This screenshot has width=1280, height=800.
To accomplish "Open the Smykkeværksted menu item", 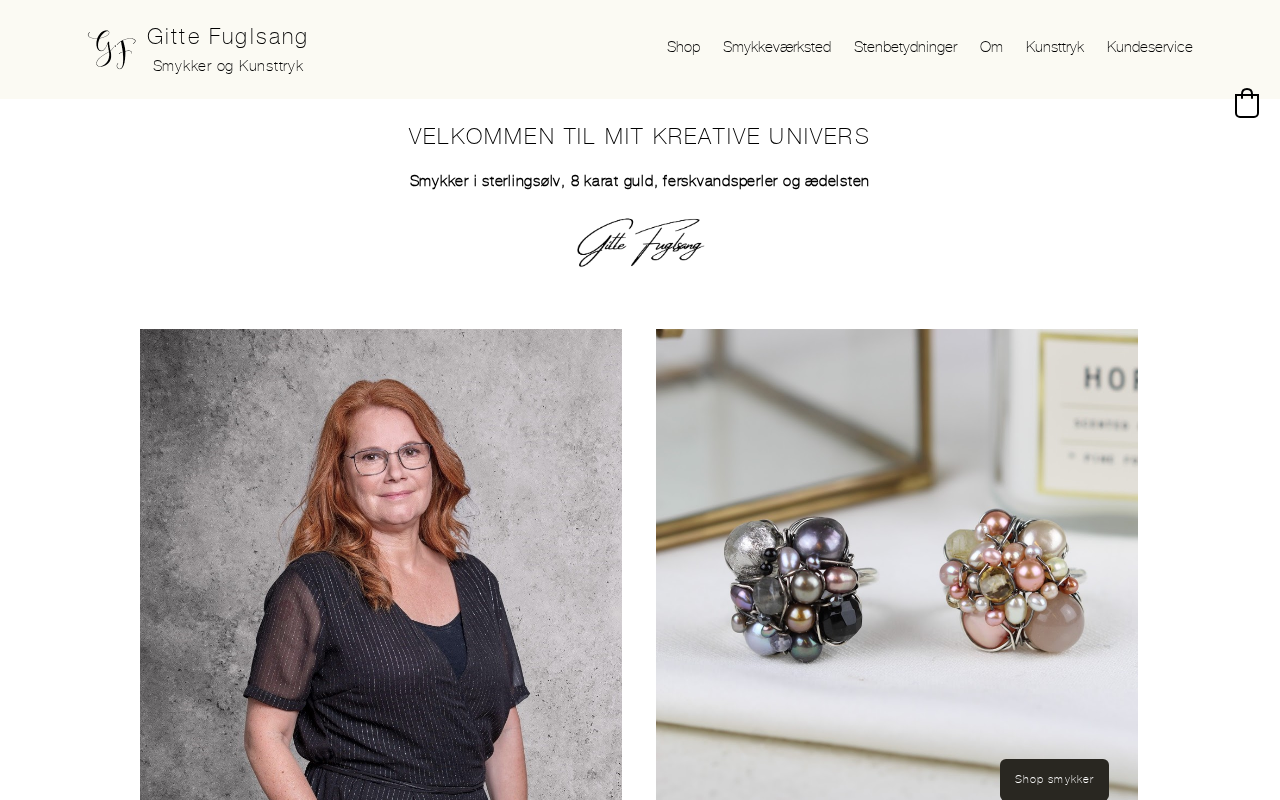I will coord(777,47).
